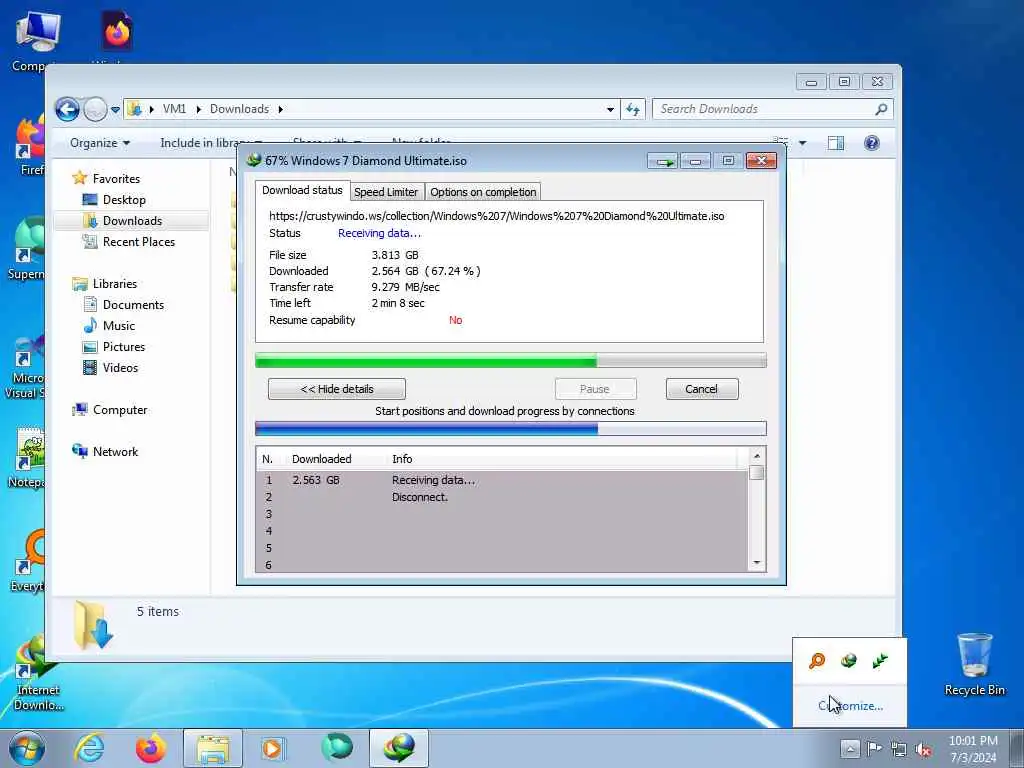Click the green download progress bar
This screenshot has height=768, width=1024.
click(511, 360)
